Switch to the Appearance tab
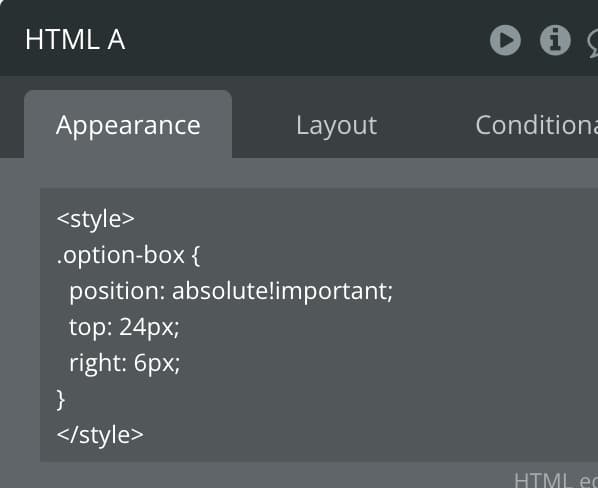Image resolution: width=598 pixels, height=488 pixels. point(128,125)
